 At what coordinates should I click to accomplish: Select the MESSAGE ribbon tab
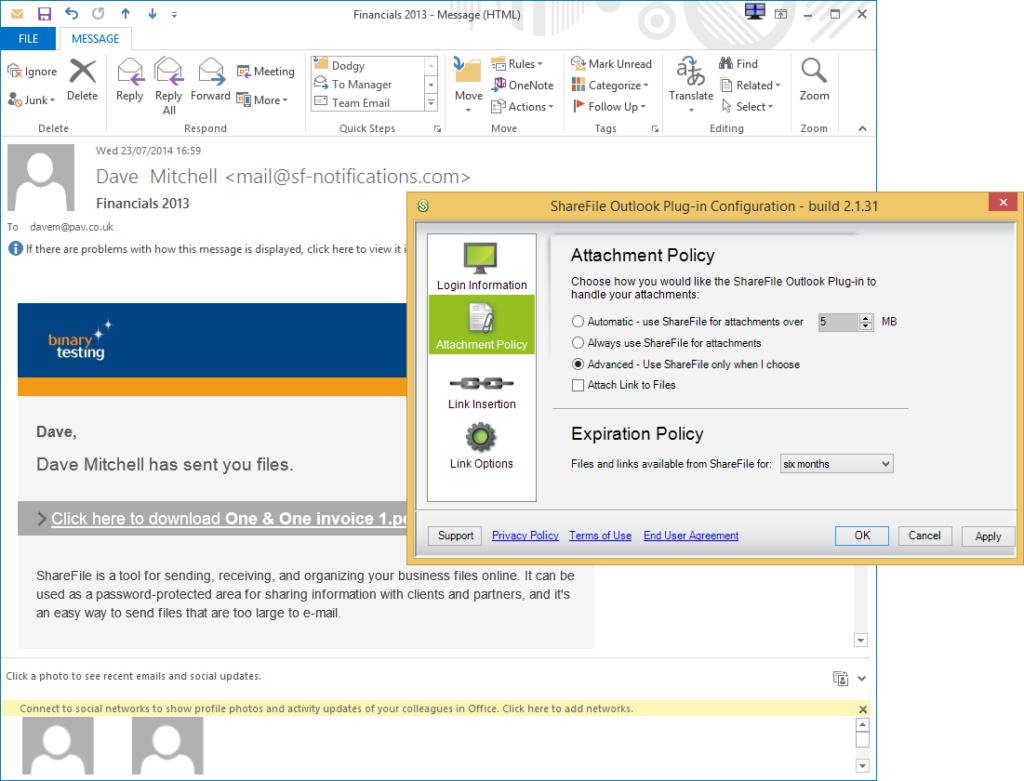tap(95, 38)
